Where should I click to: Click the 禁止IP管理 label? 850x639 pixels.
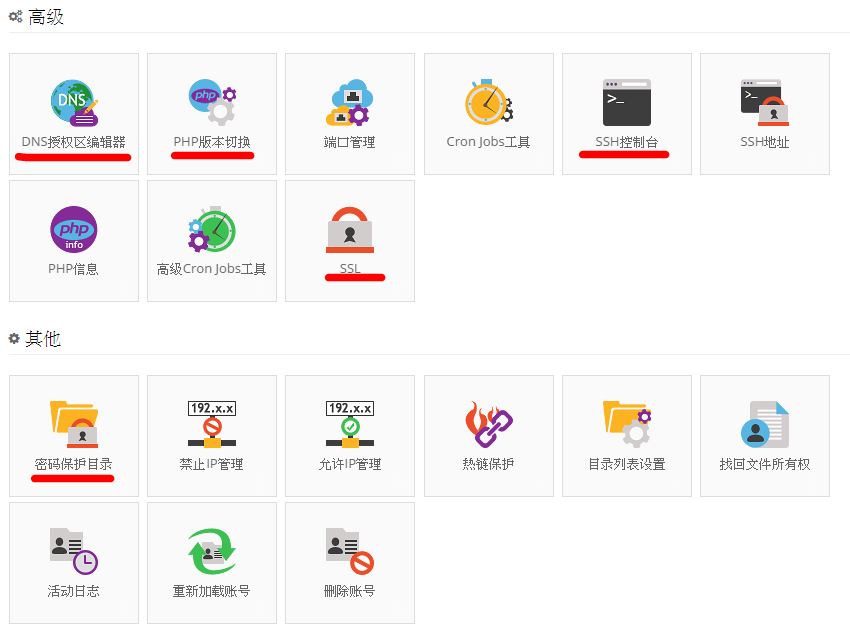click(x=211, y=464)
